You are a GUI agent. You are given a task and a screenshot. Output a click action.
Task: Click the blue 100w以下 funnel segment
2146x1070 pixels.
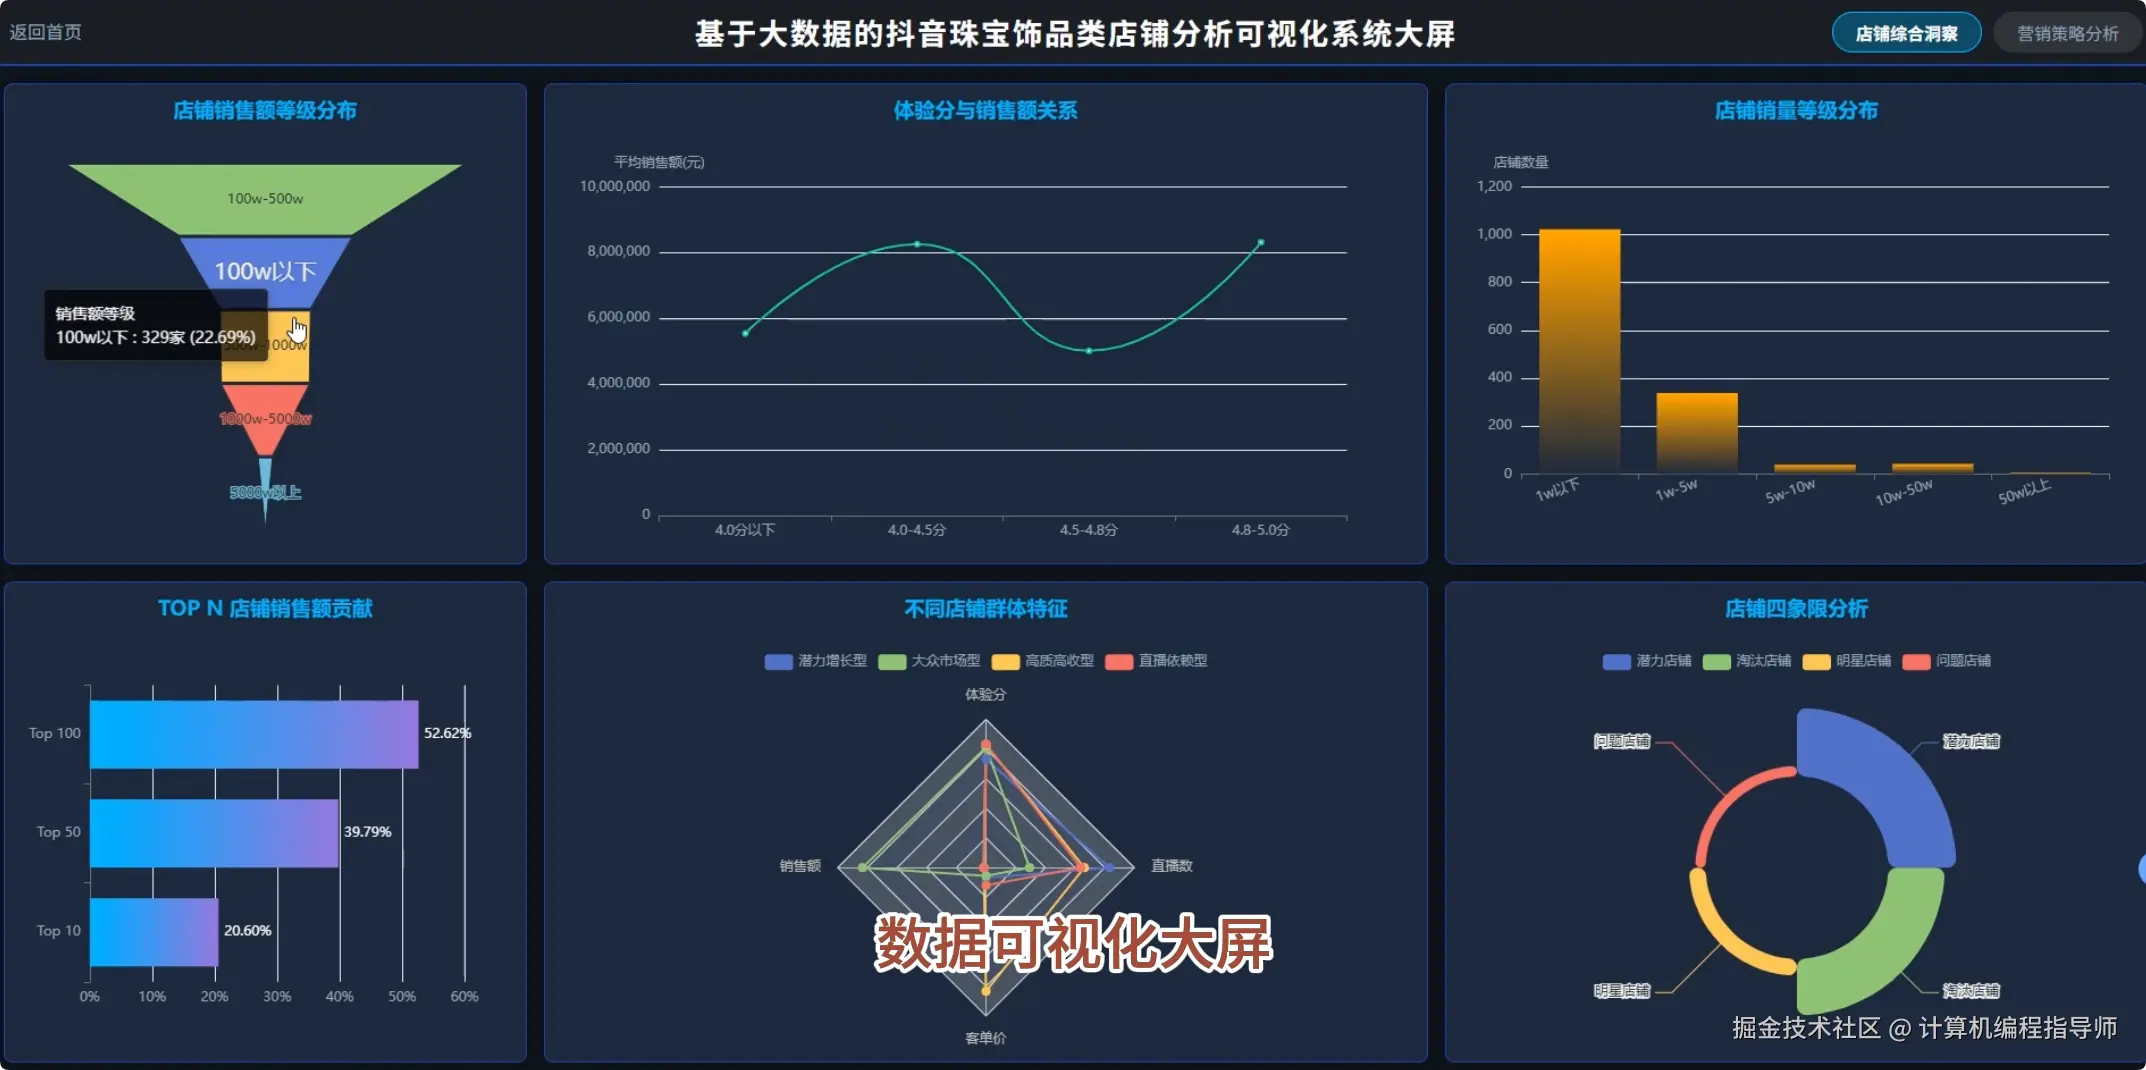tap(265, 271)
